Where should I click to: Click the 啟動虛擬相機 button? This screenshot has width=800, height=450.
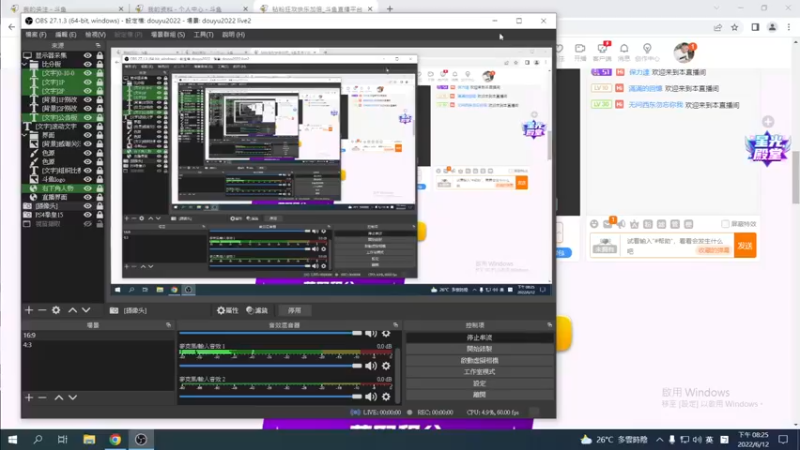(x=480, y=360)
